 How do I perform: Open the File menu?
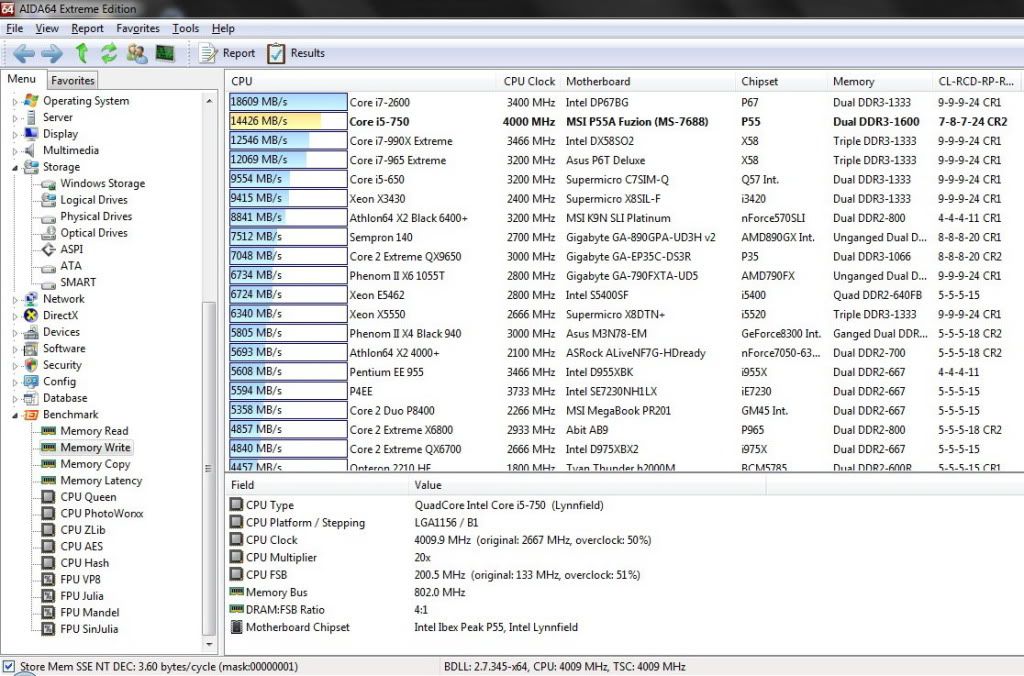tap(14, 28)
